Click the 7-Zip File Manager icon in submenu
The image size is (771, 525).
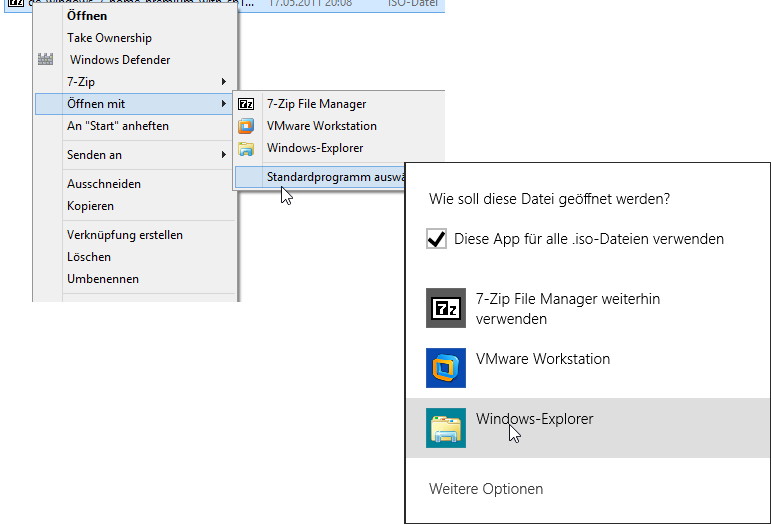tap(246, 104)
